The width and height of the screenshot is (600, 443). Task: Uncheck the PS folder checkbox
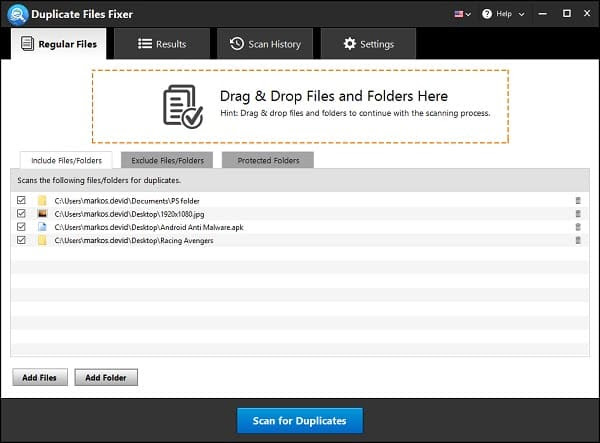pyautogui.click(x=21, y=200)
